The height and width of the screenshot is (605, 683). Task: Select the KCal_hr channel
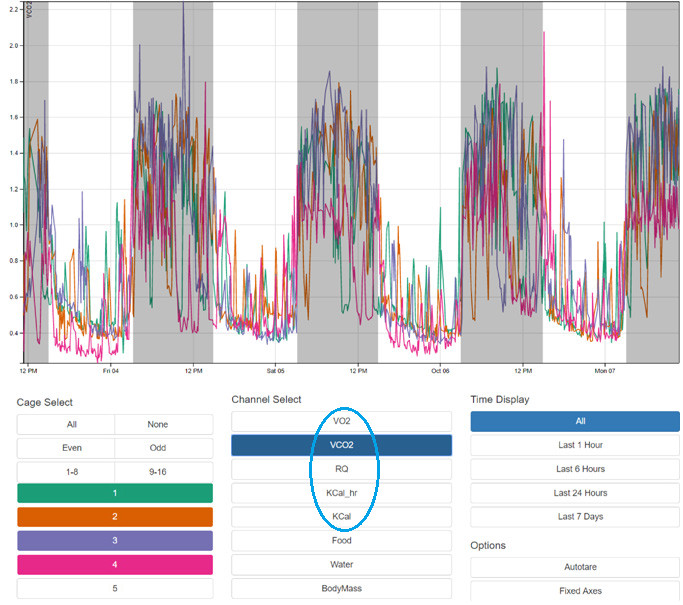[x=341, y=493]
